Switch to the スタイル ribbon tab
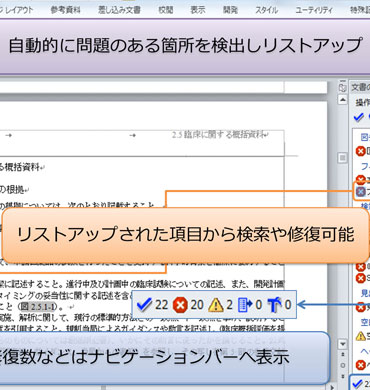Viewport: 370px width, 390px height. click(266, 10)
